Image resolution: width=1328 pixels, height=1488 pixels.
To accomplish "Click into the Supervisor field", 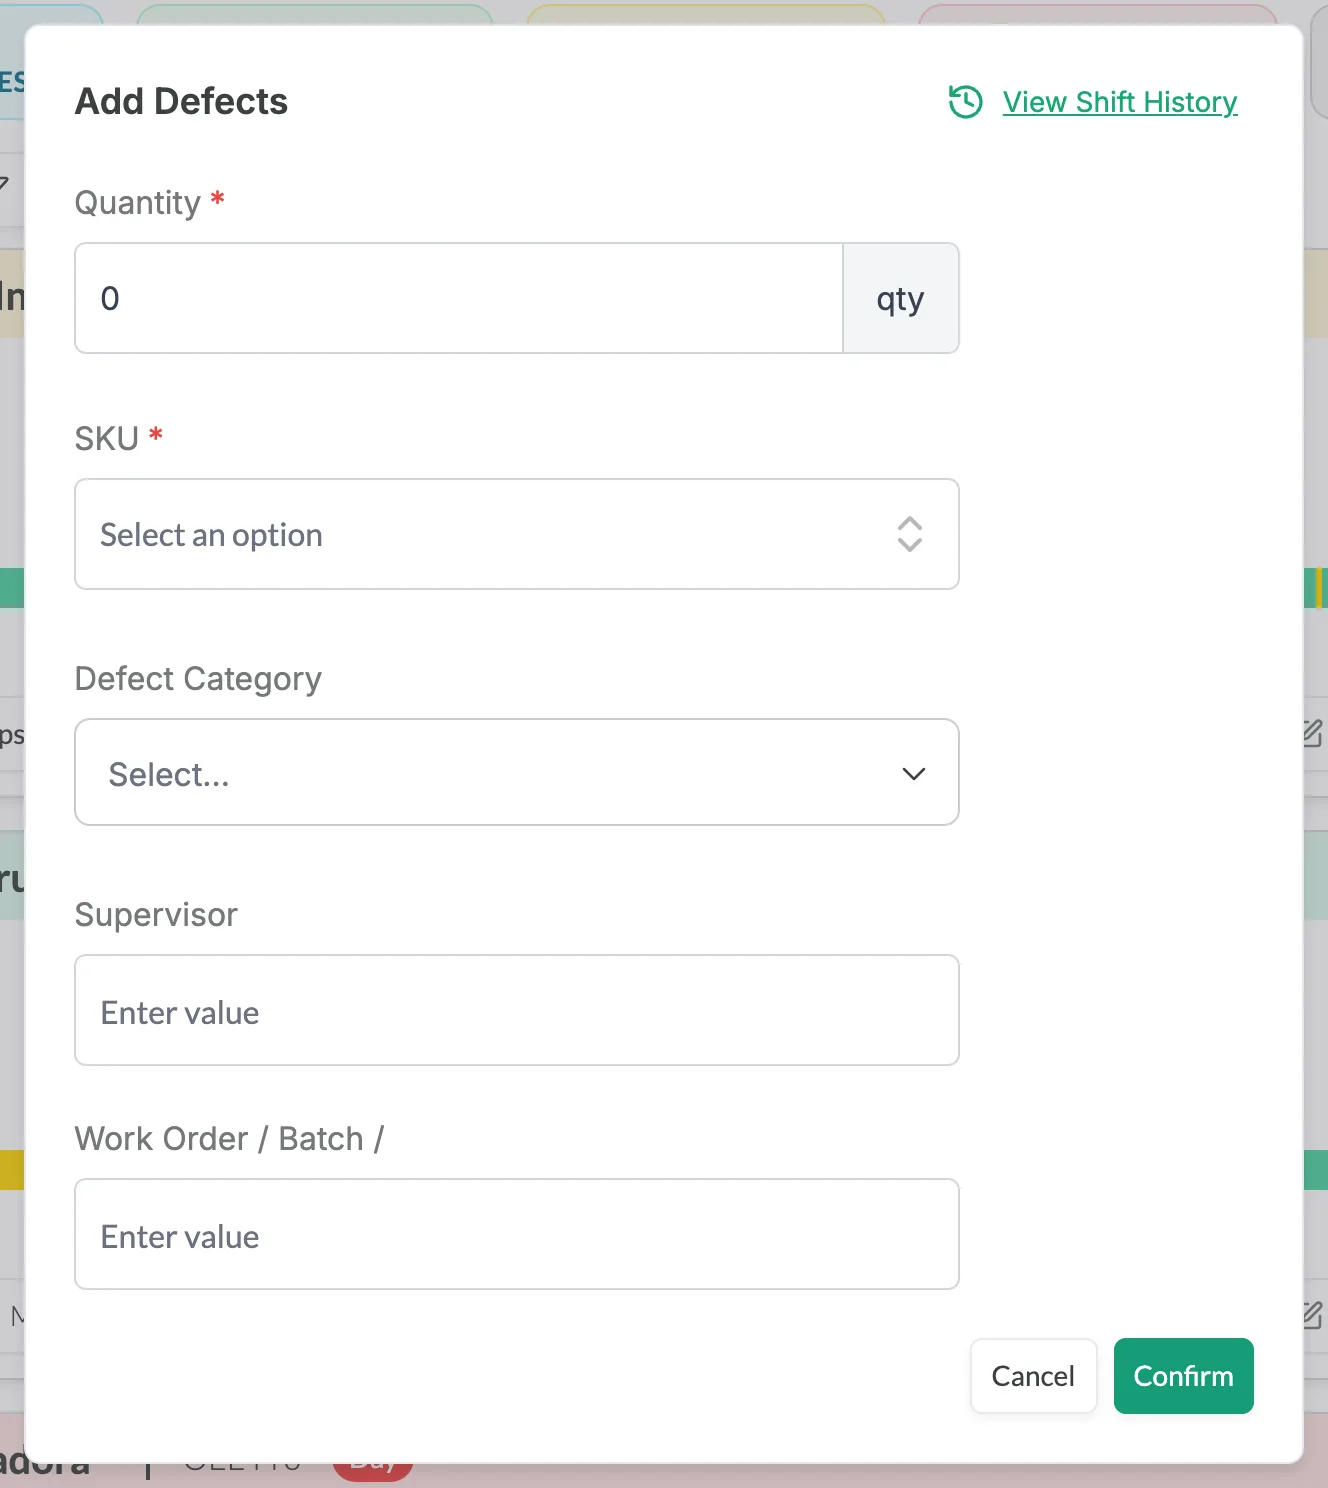I will pos(517,1010).
